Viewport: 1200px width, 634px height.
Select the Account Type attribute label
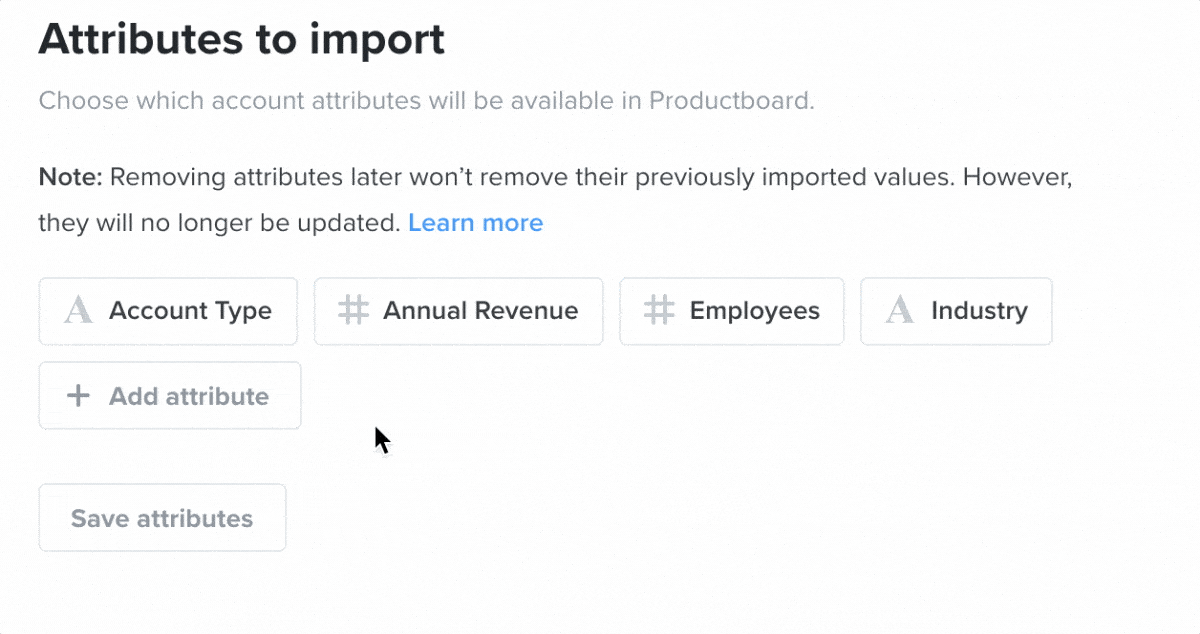click(190, 311)
